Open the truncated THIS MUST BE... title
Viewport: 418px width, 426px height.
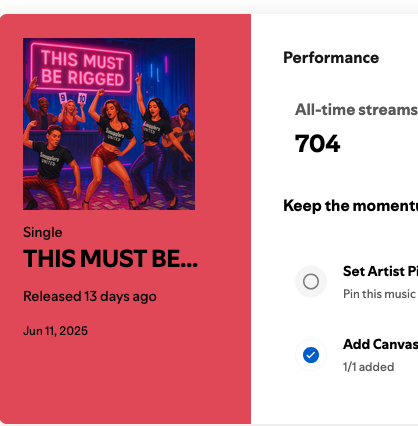click(x=110, y=258)
